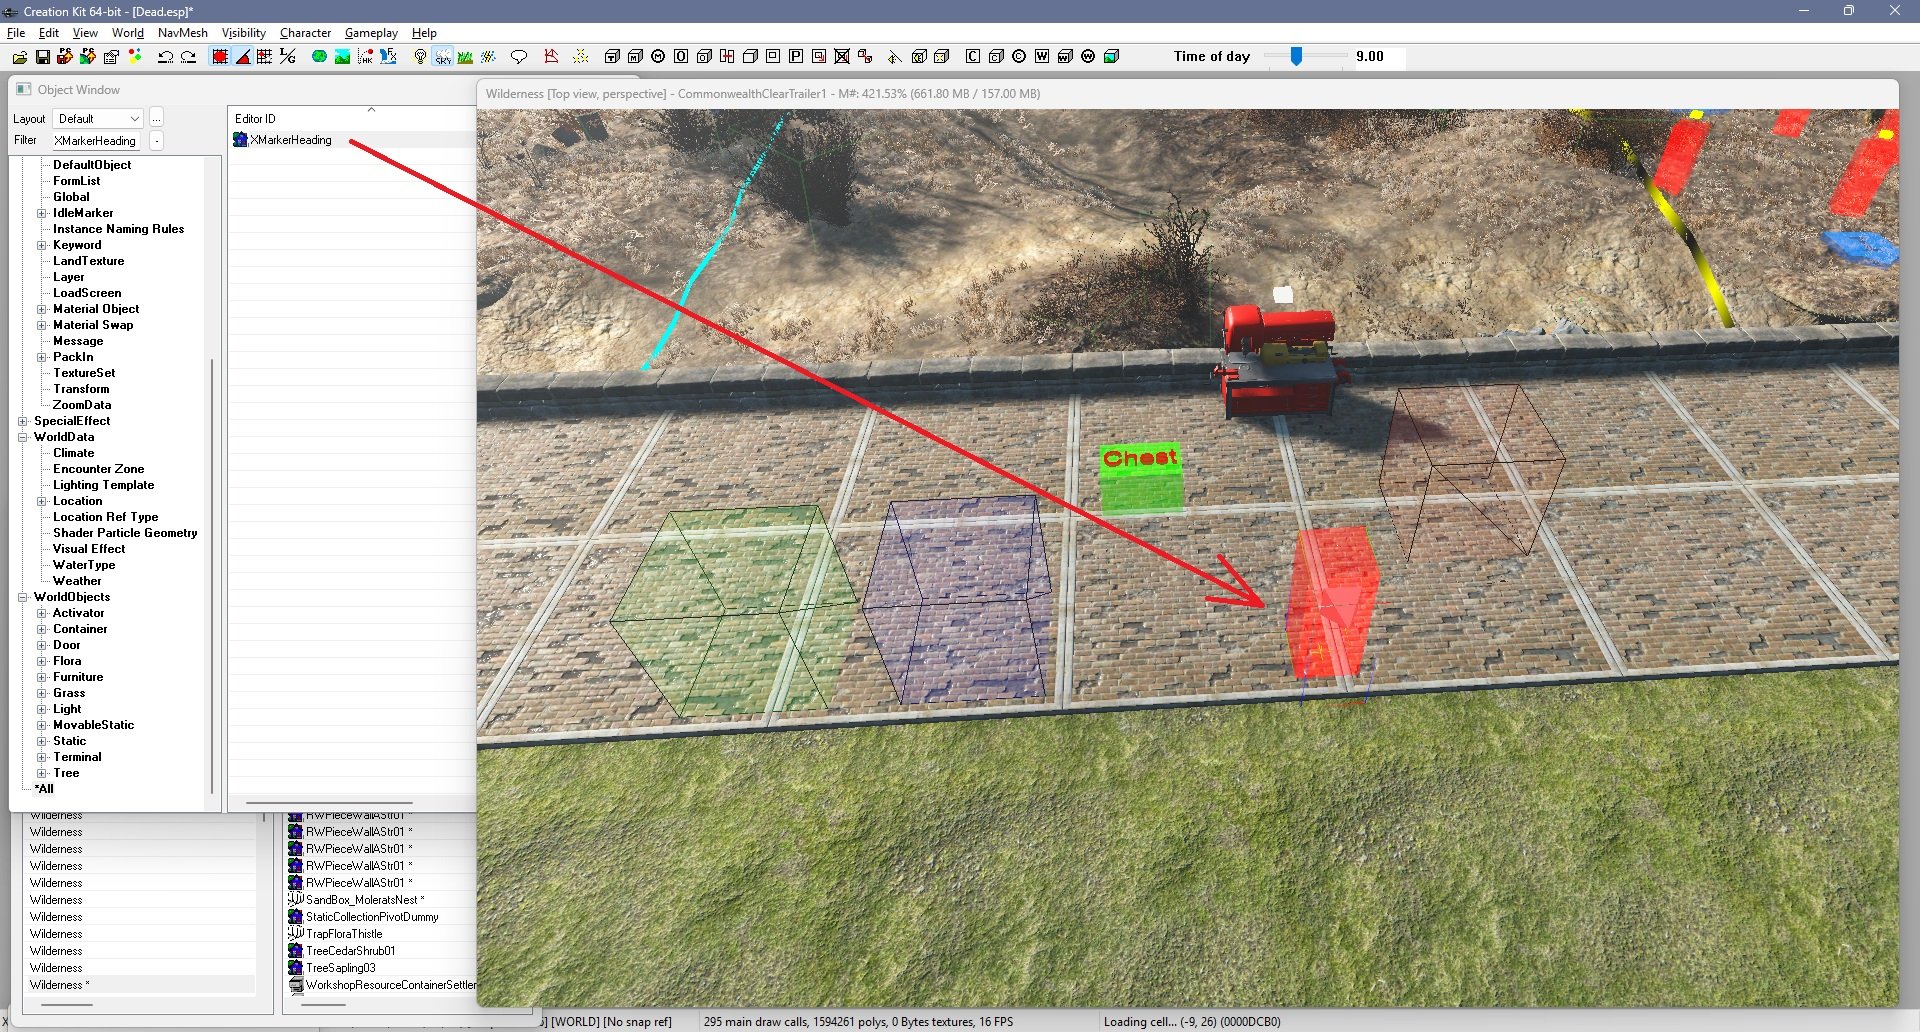Collapse the WorldObjects tree node
This screenshot has width=1920, height=1032.
coord(23,597)
